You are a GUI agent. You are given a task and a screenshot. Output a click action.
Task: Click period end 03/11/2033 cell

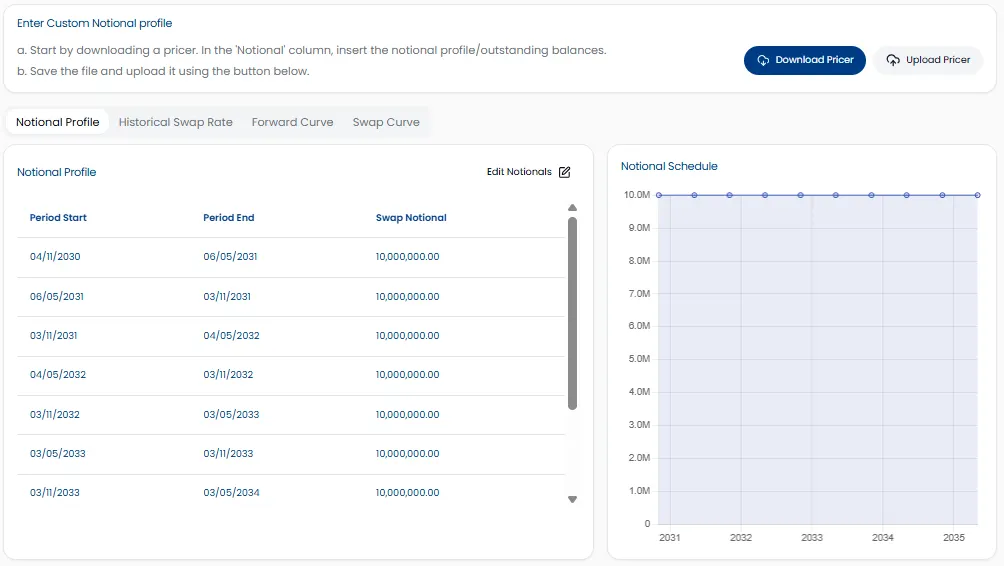[228, 453]
